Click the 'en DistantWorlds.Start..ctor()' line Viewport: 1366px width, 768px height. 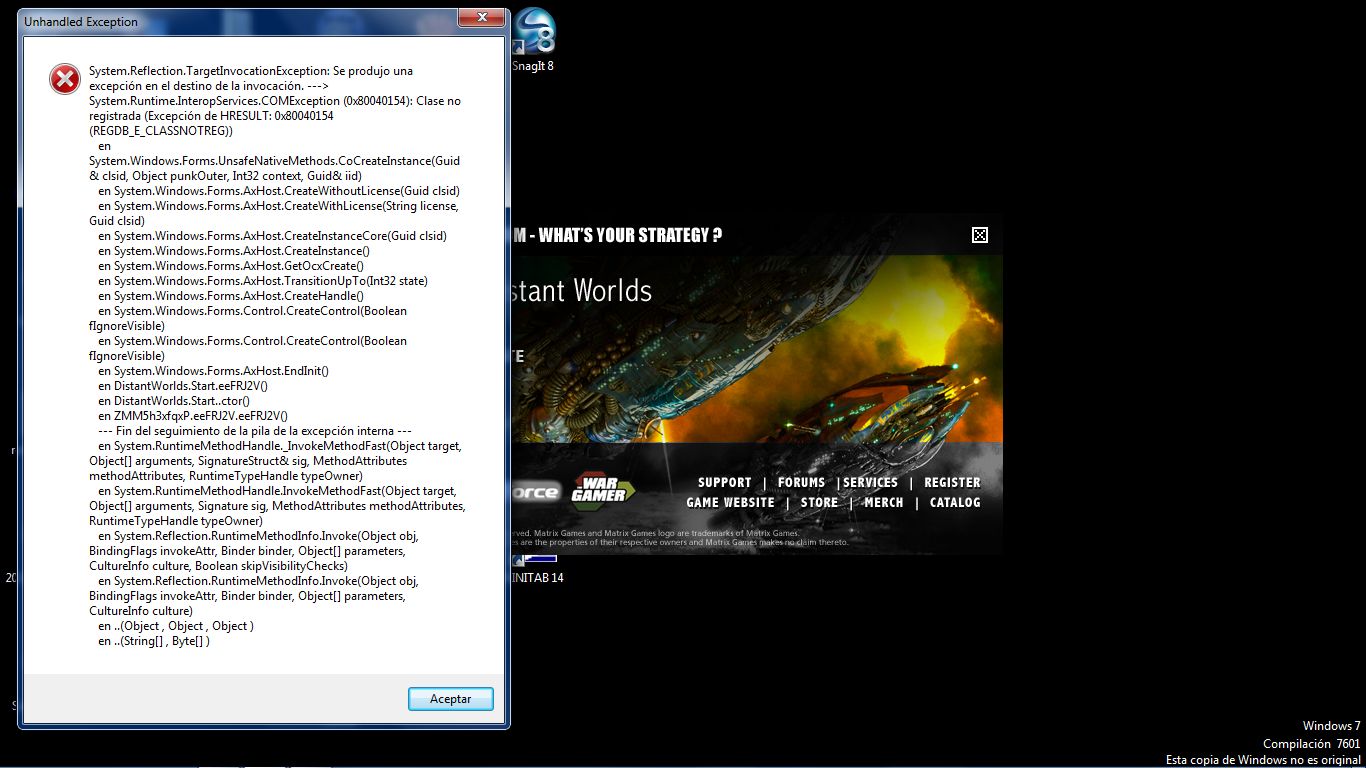pyautogui.click(x=174, y=401)
